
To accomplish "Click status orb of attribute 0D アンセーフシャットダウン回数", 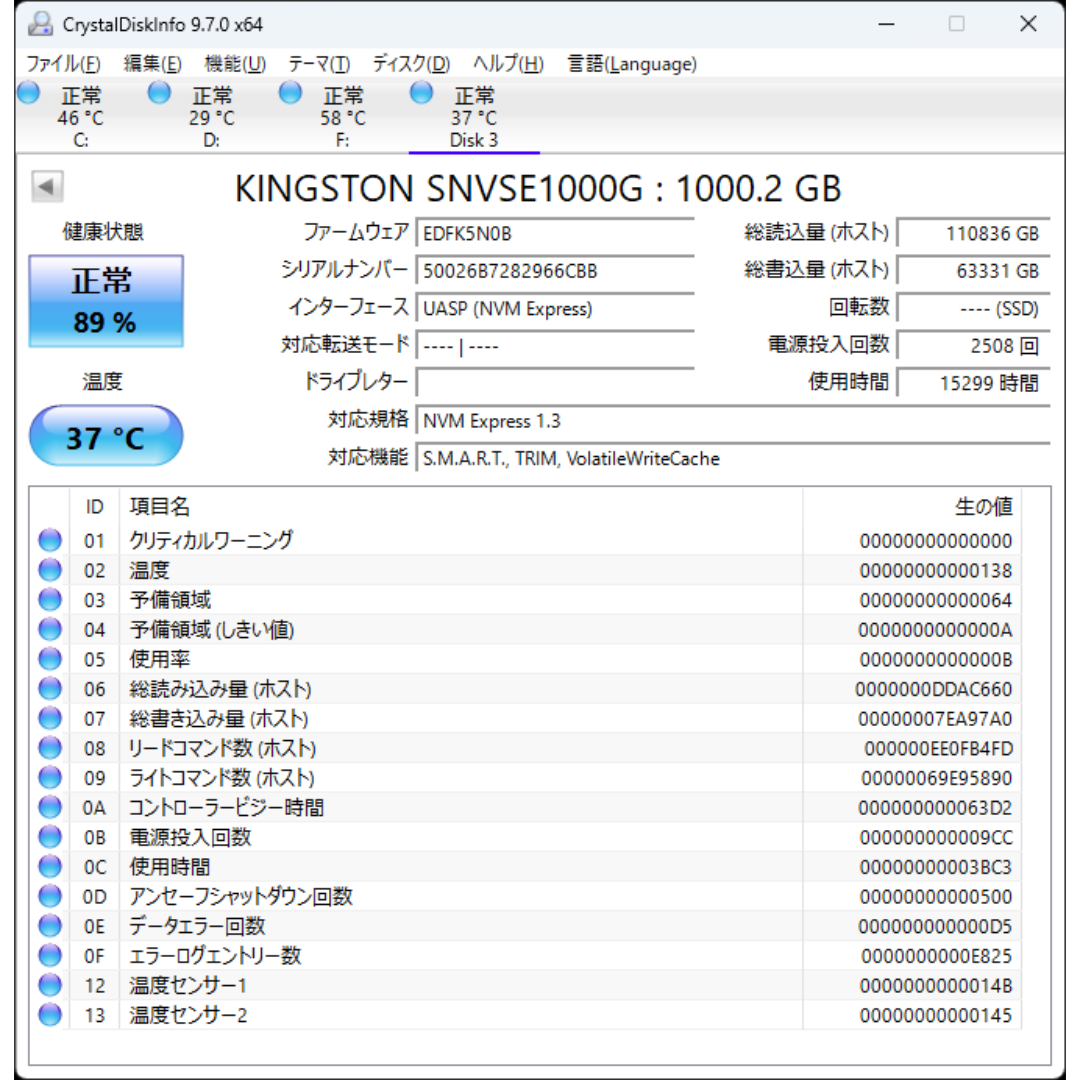I will point(50,895).
